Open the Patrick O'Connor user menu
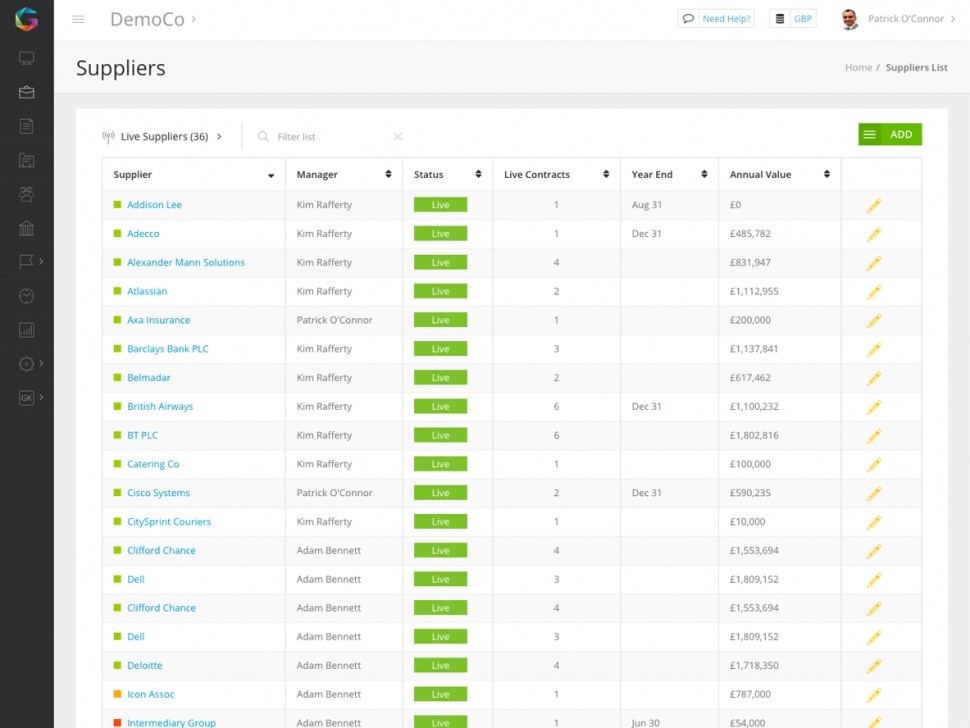The width and height of the screenshot is (970, 728). click(x=898, y=19)
